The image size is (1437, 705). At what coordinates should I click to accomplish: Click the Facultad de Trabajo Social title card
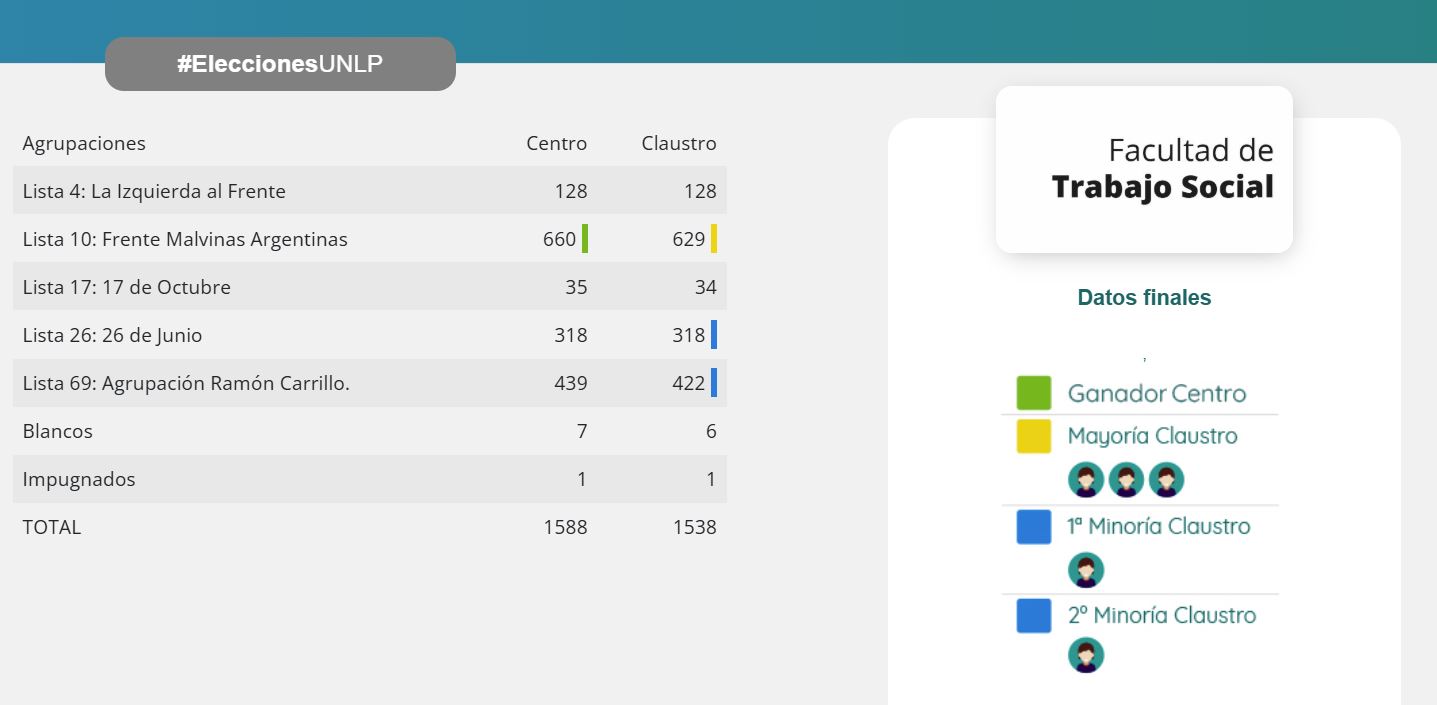coord(1144,169)
